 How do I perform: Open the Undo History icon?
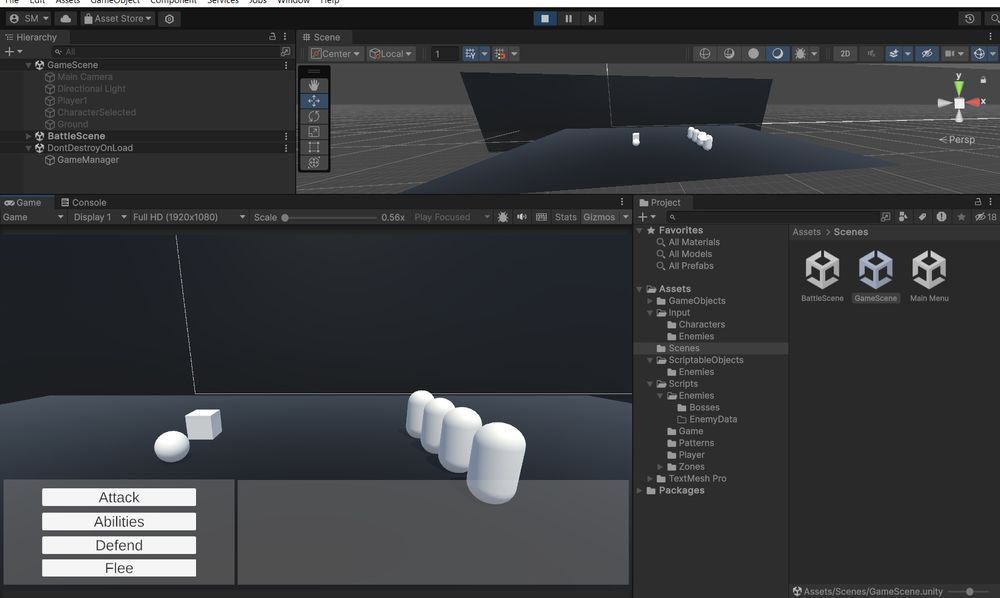pyautogui.click(x=969, y=18)
